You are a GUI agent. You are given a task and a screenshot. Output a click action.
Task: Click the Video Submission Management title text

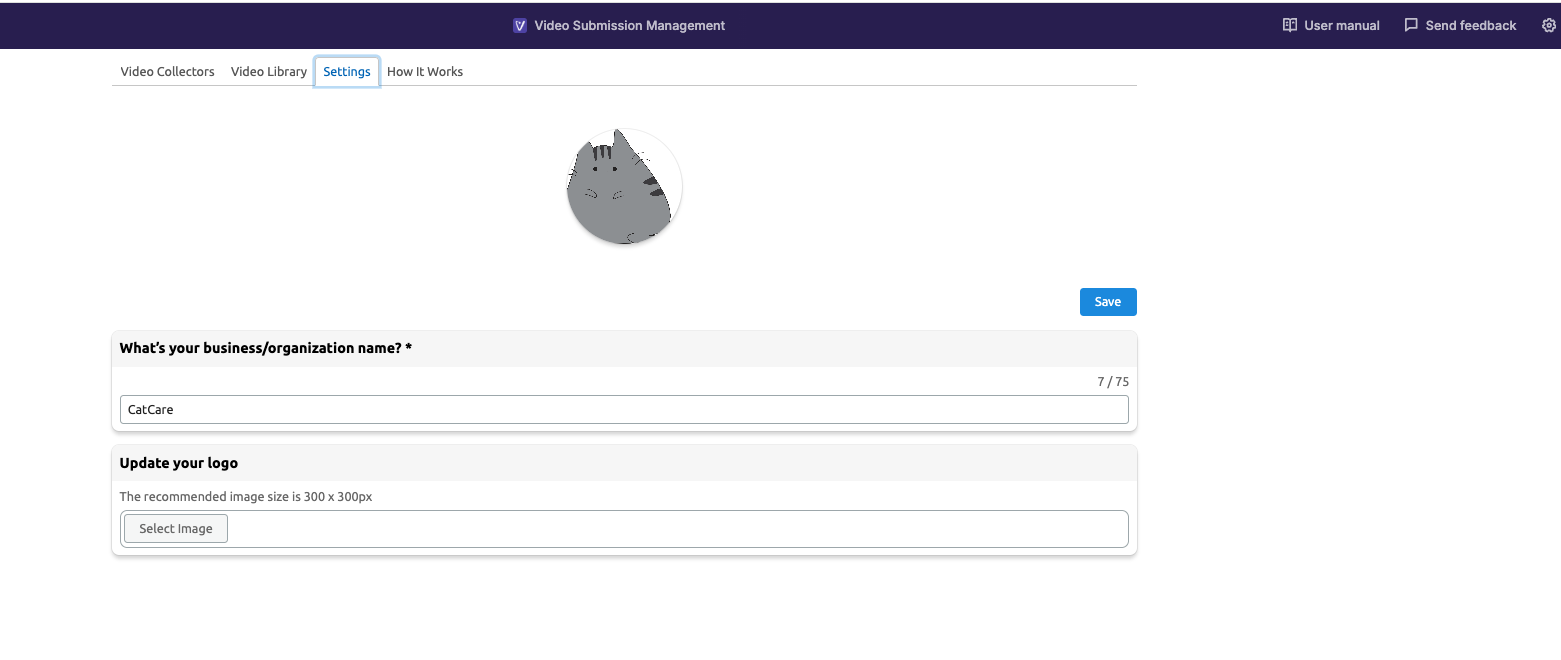point(629,25)
